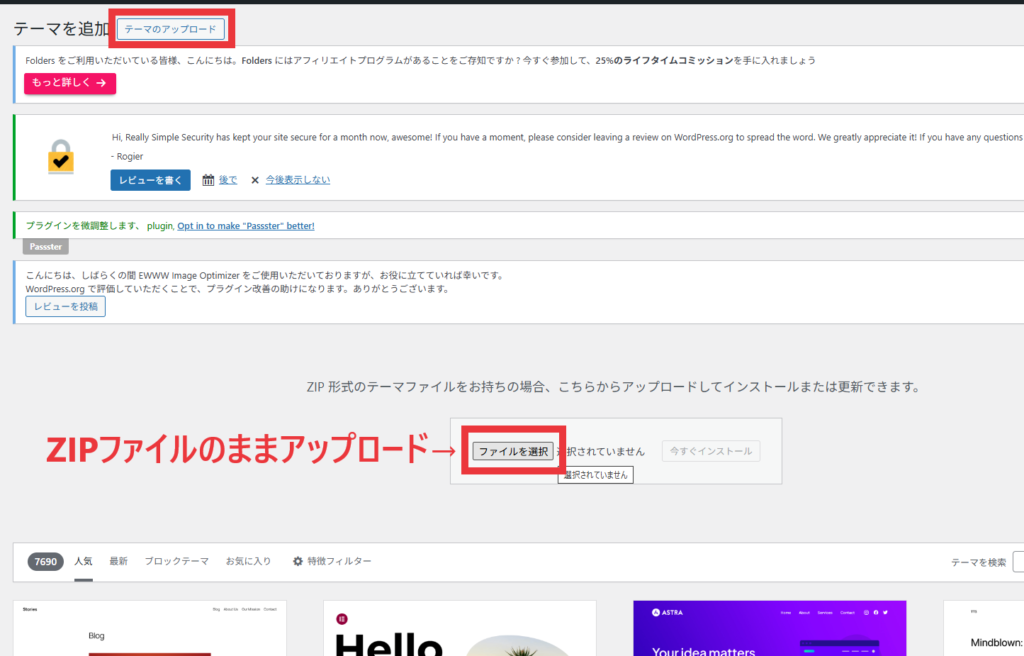Click the 今すぐインストール button
1024x656 pixels.
point(711,452)
